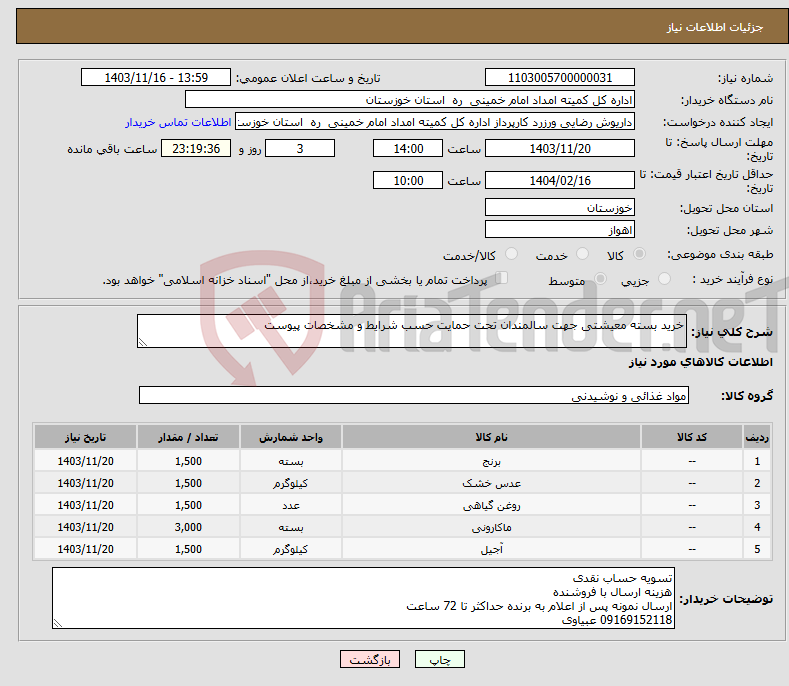789x686 pixels.
Task: Select the خدمت radio button
Action: (x=582, y=254)
